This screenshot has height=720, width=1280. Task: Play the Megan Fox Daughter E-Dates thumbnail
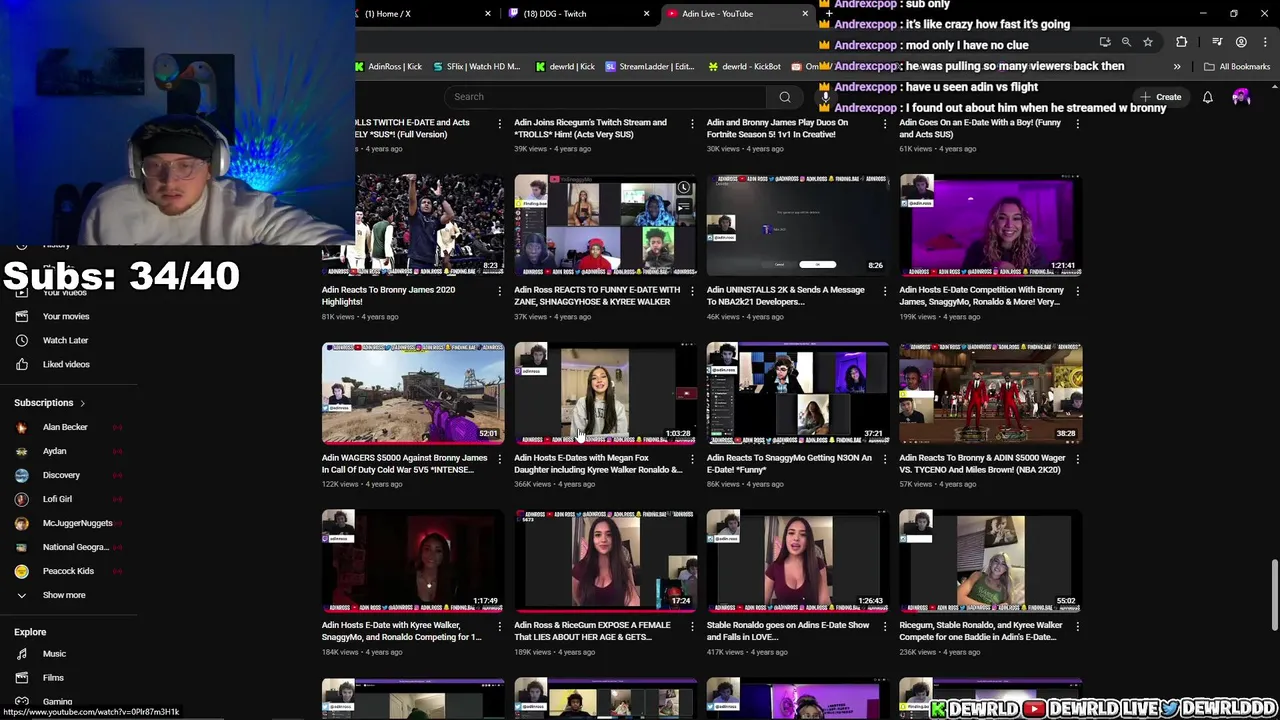[605, 393]
